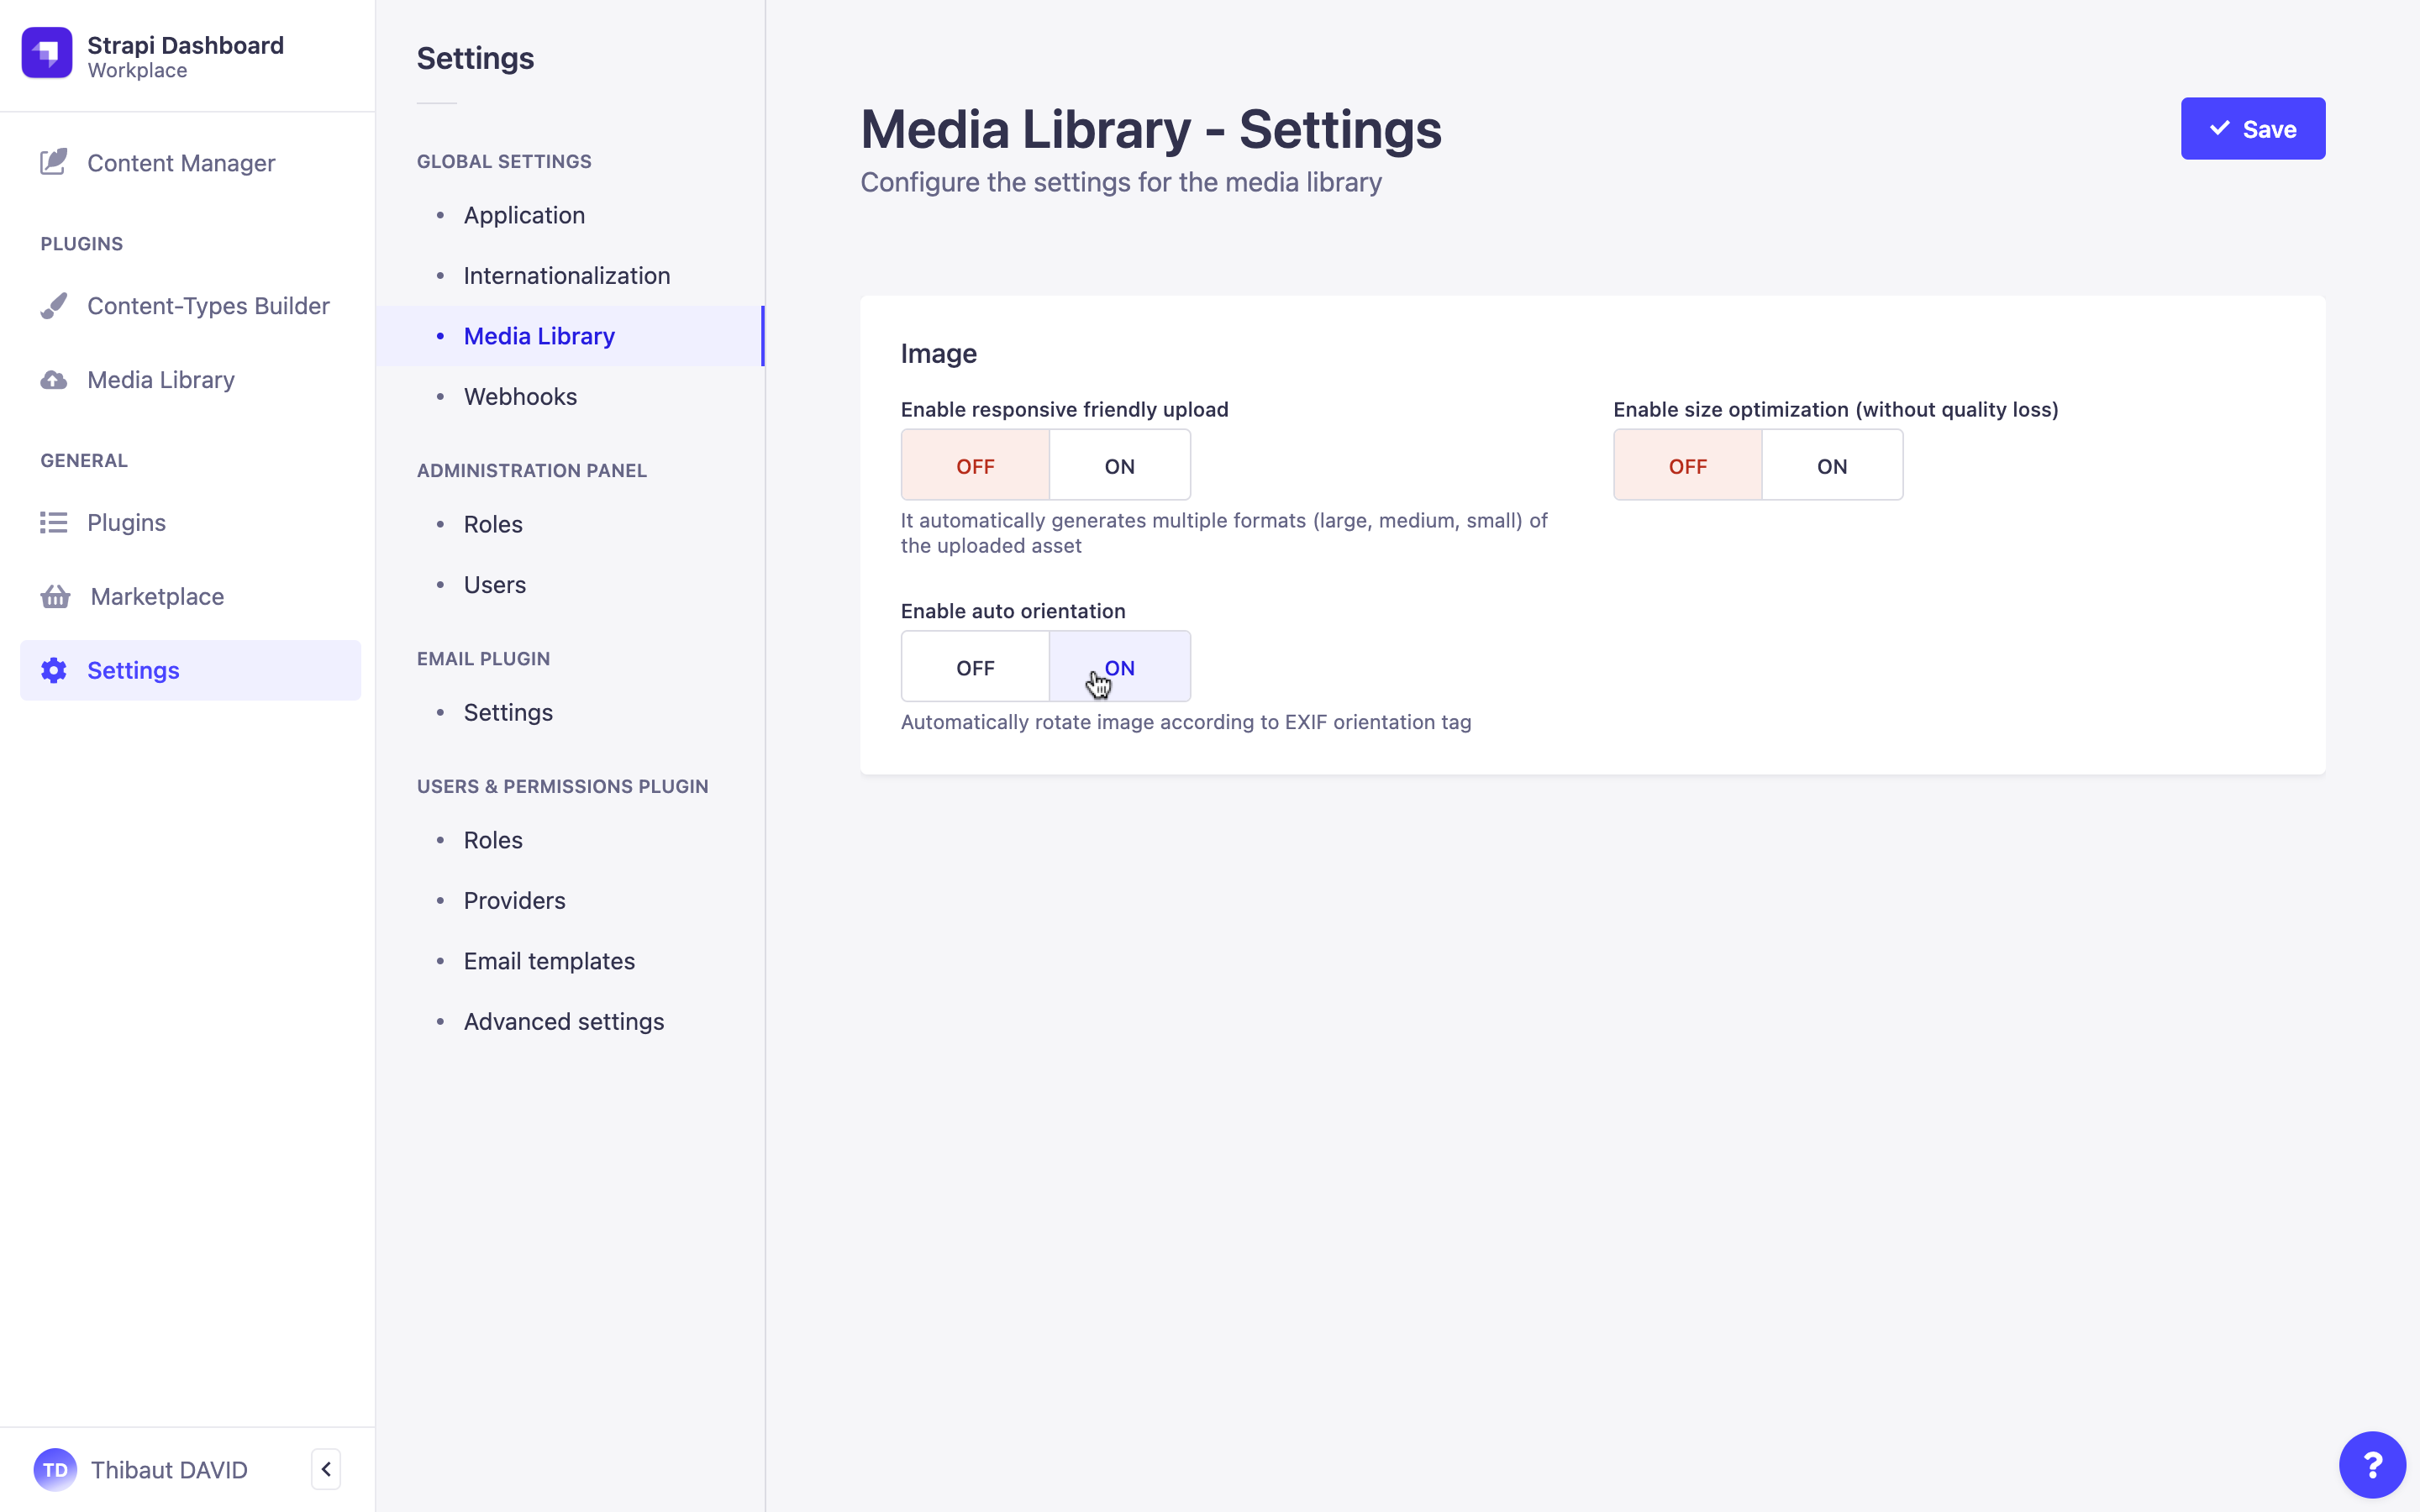Click the Marketplace basket icon
The width and height of the screenshot is (2420, 1512).
[55, 596]
